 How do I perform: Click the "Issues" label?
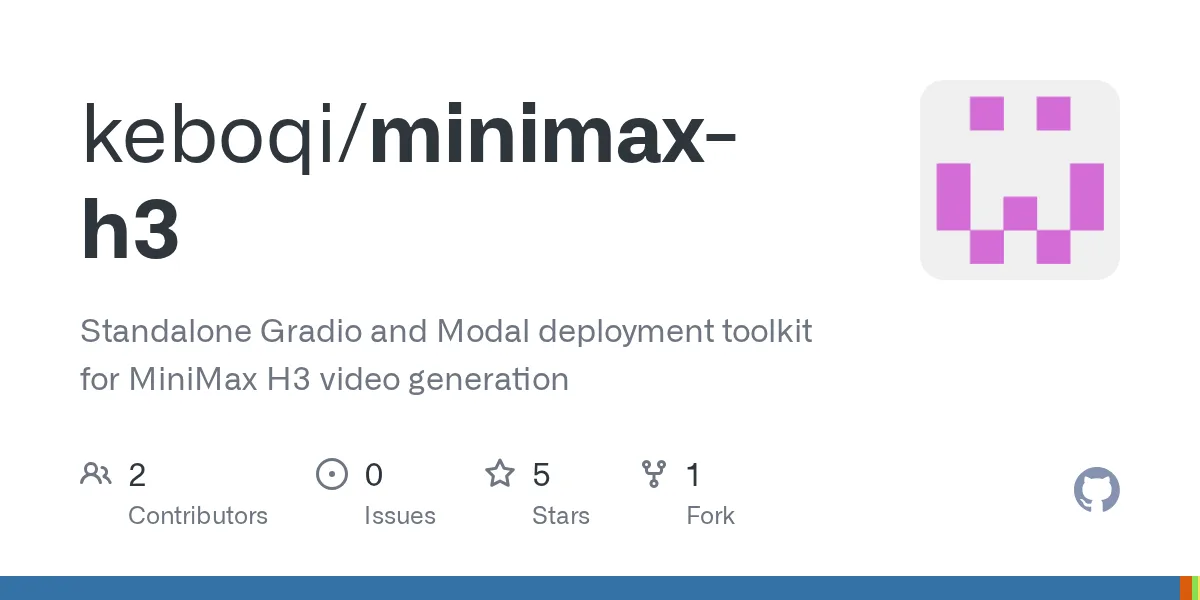400,516
